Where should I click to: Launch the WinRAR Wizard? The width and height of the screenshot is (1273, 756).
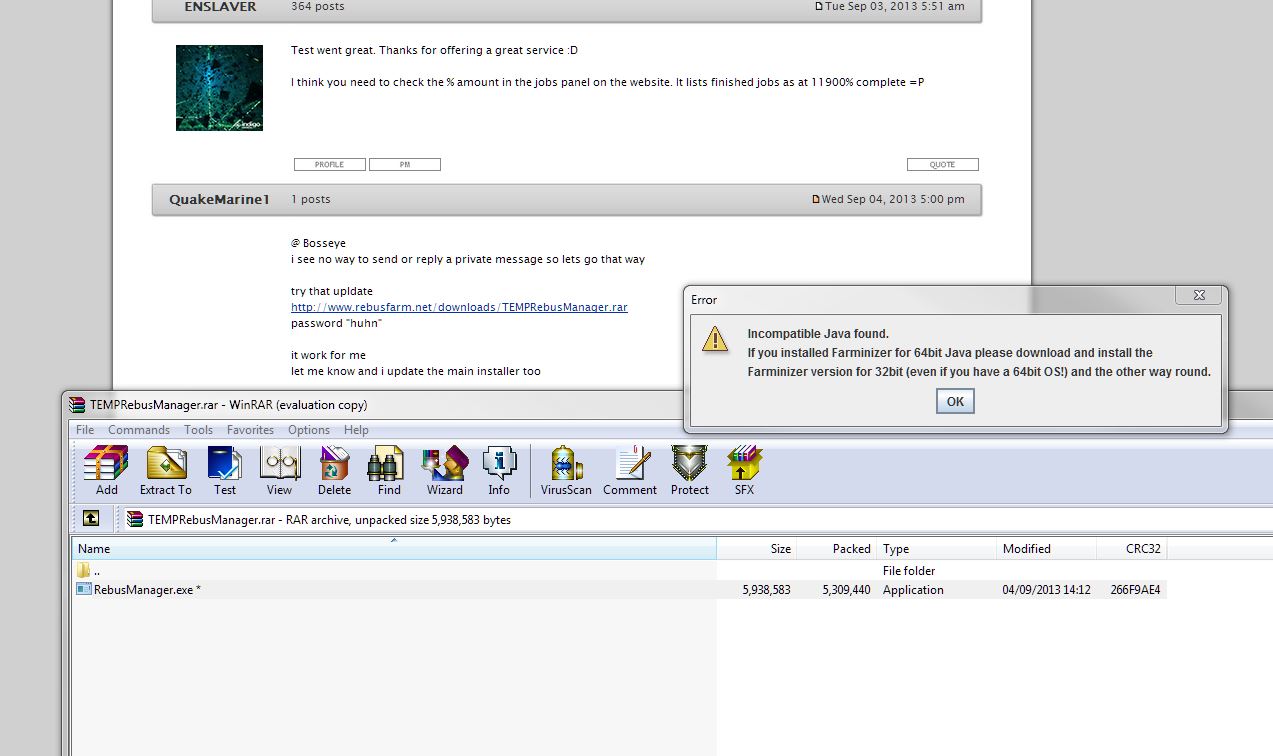click(444, 470)
